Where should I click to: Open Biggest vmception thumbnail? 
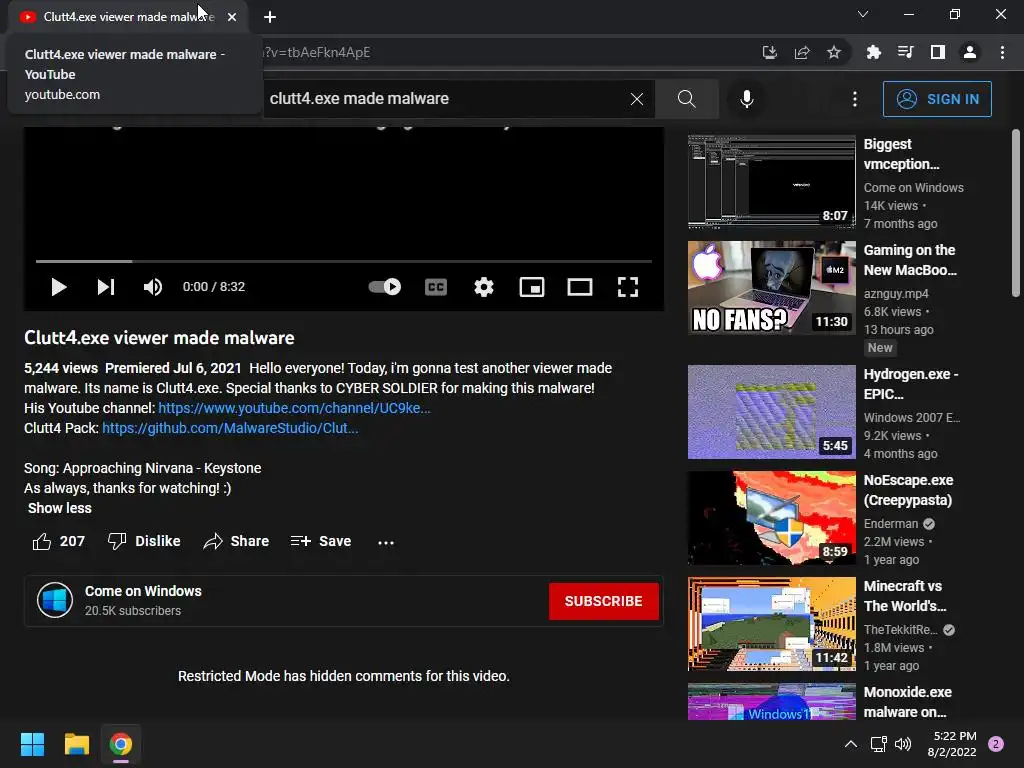(x=771, y=182)
